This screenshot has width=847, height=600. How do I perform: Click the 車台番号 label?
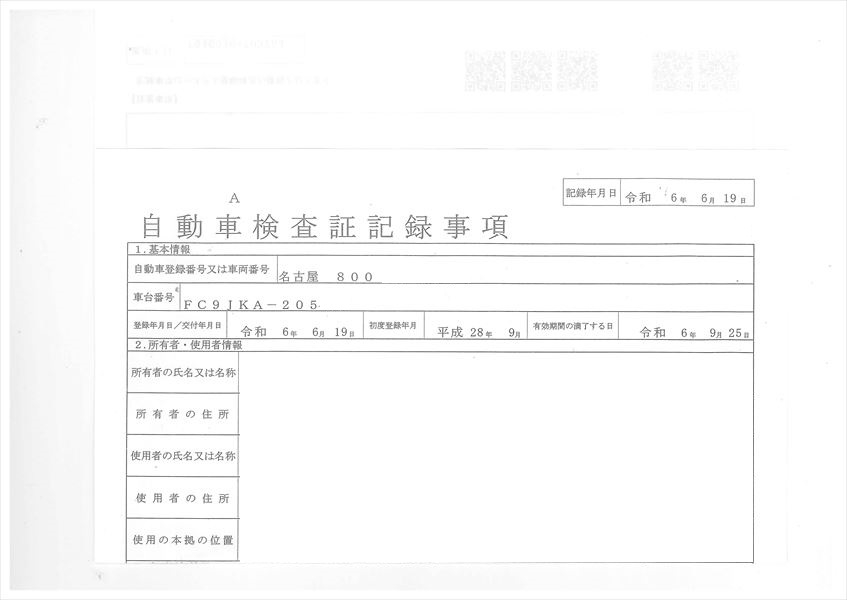coord(153,298)
